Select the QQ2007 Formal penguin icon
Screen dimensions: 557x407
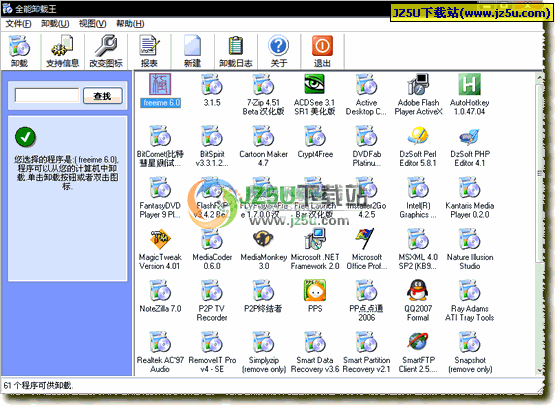418,290
